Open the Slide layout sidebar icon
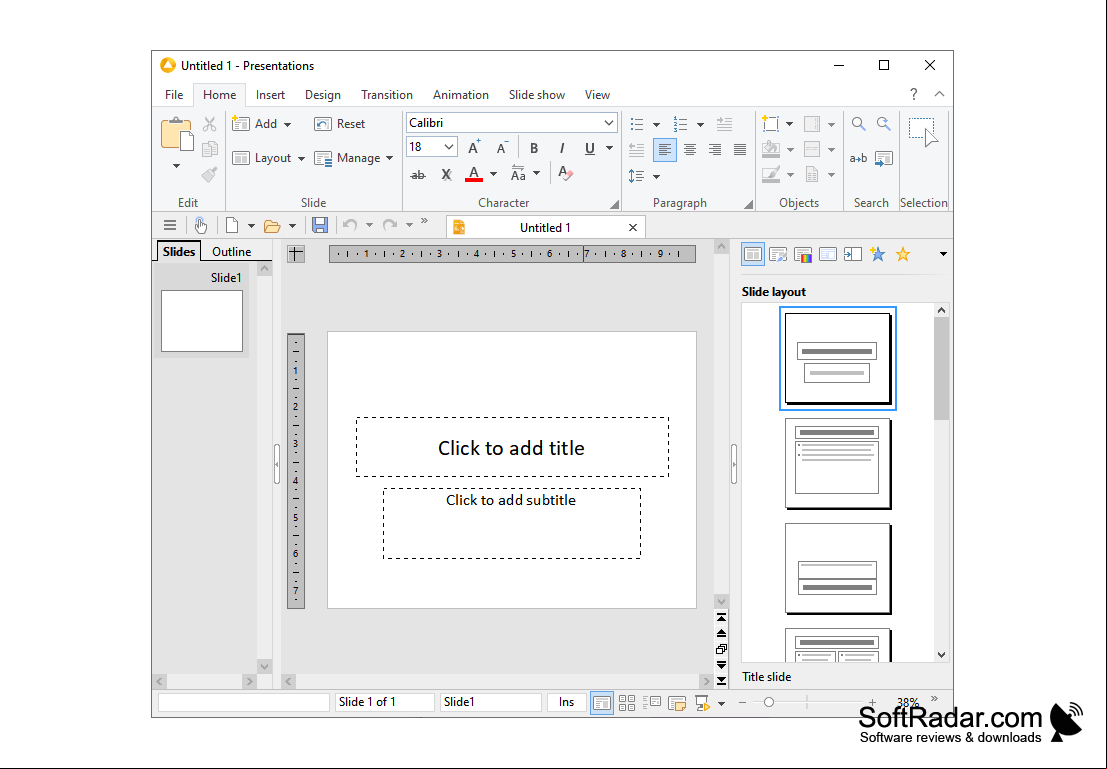Image resolution: width=1107 pixels, height=769 pixels. click(x=753, y=254)
